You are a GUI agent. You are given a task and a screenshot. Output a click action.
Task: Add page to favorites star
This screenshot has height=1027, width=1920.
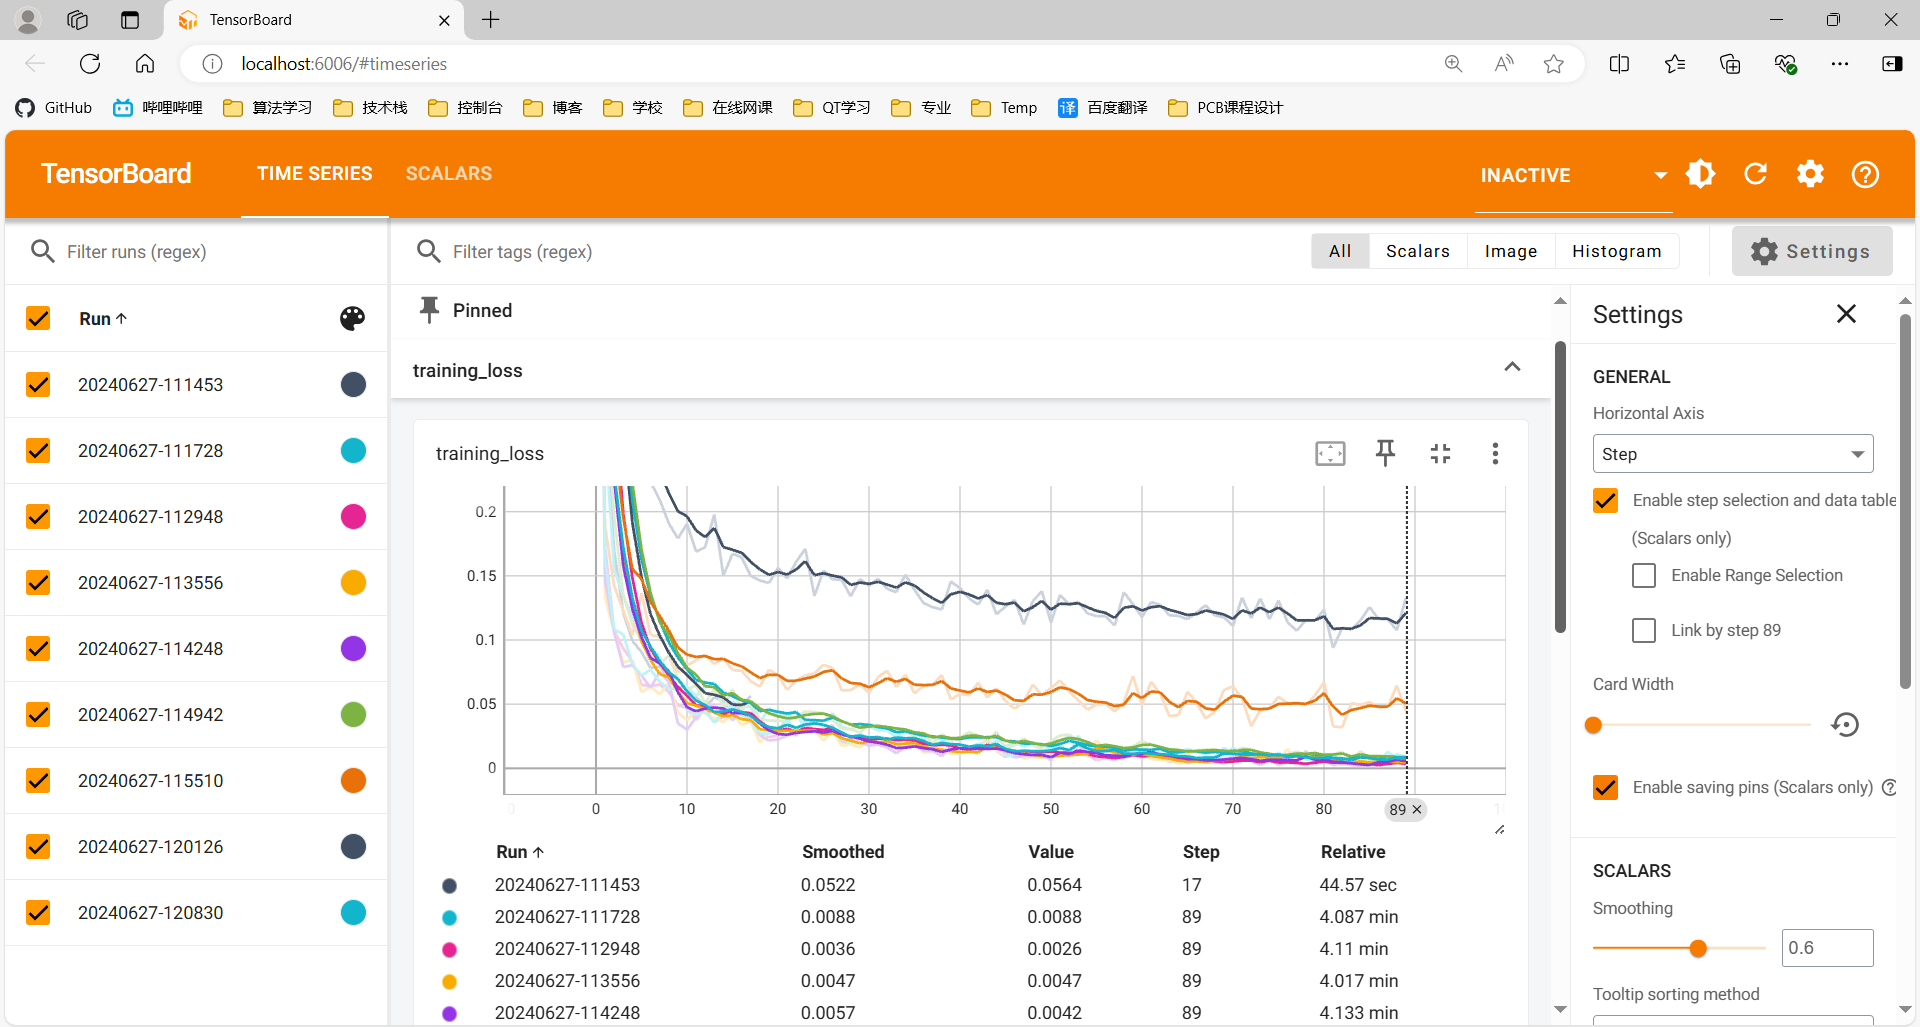pos(1553,64)
